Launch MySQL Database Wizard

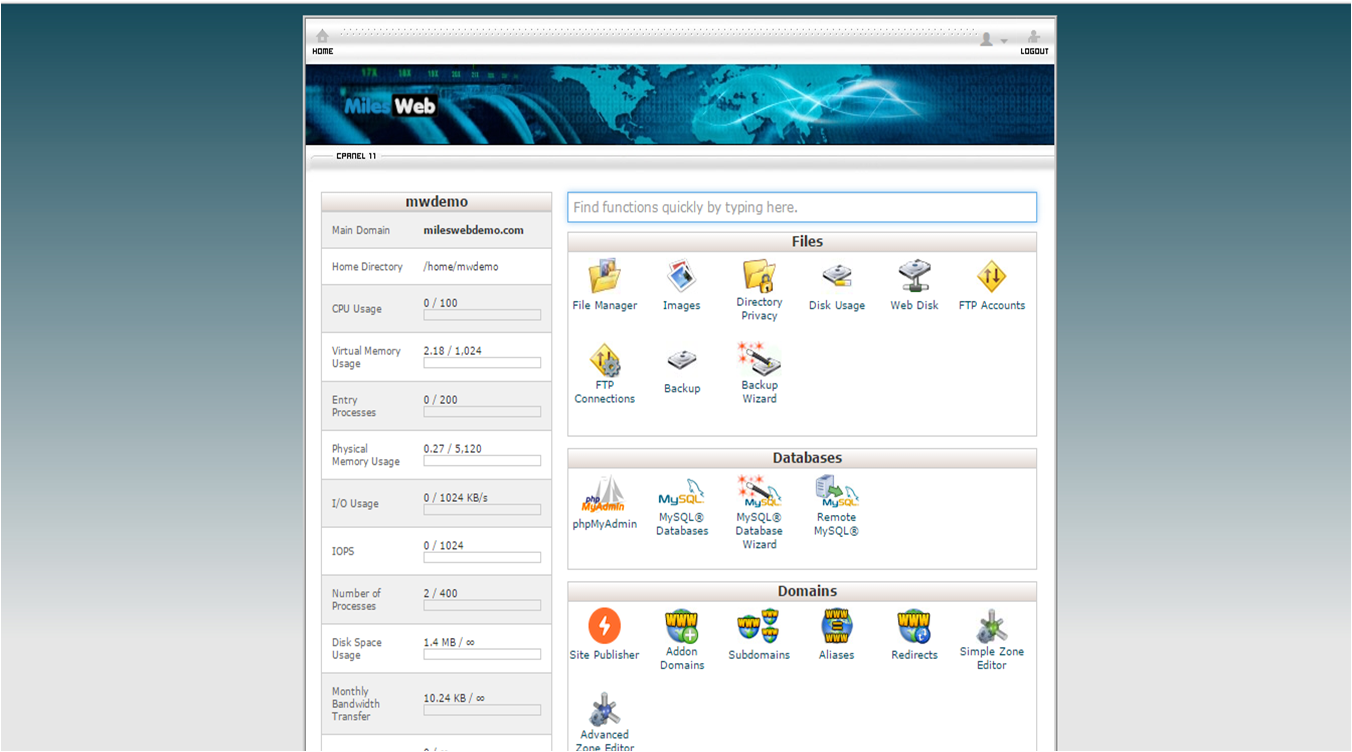pyautogui.click(x=759, y=492)
